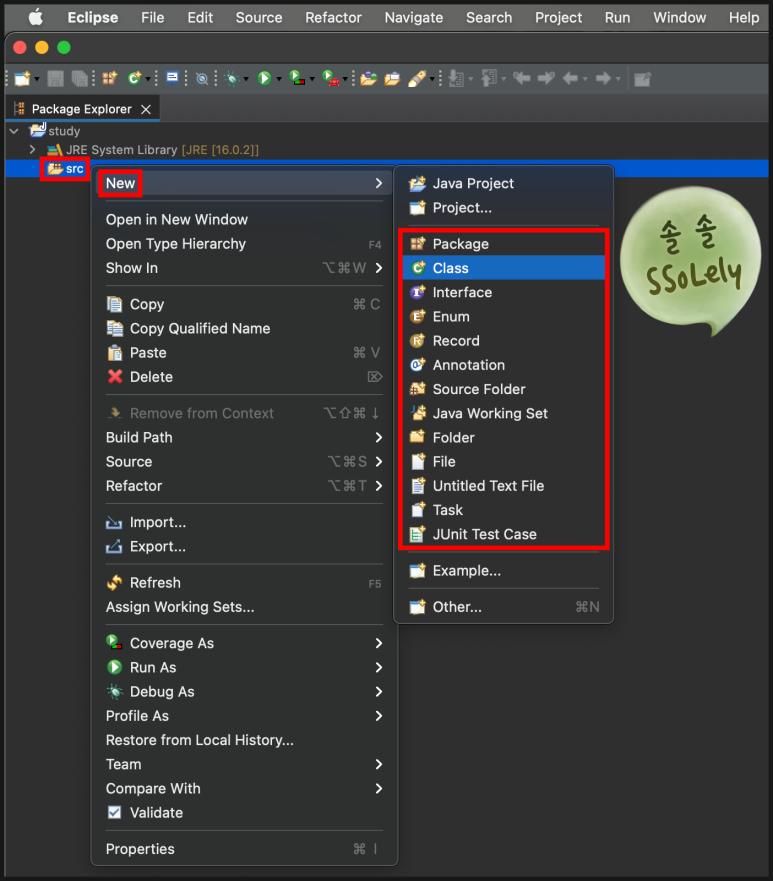
Task: Click the Save toolbar icon
Action: [x=55, y=79]
